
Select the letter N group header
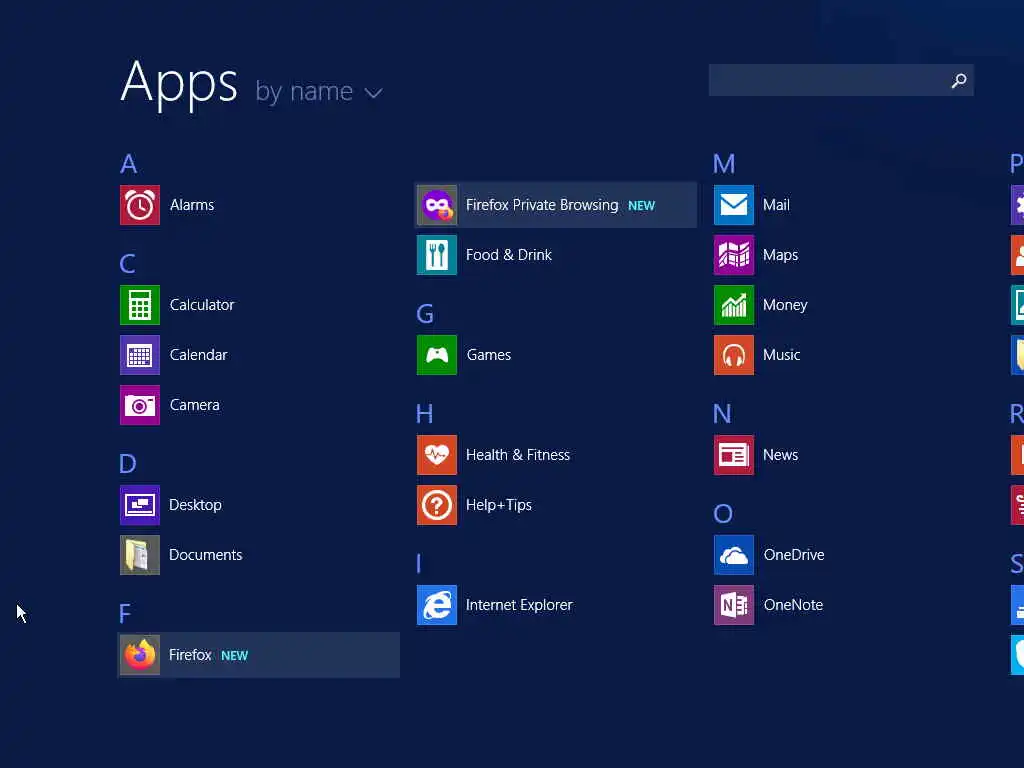click(x=722, y=414)
